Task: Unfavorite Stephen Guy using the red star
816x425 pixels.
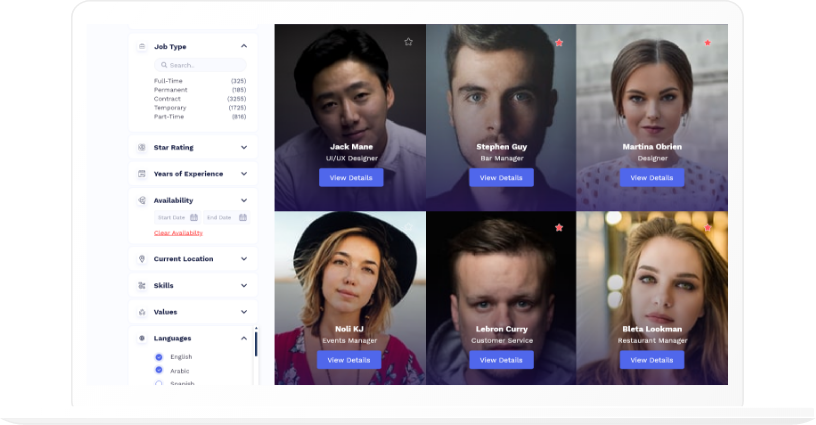Action: click(x=559, y=43)
